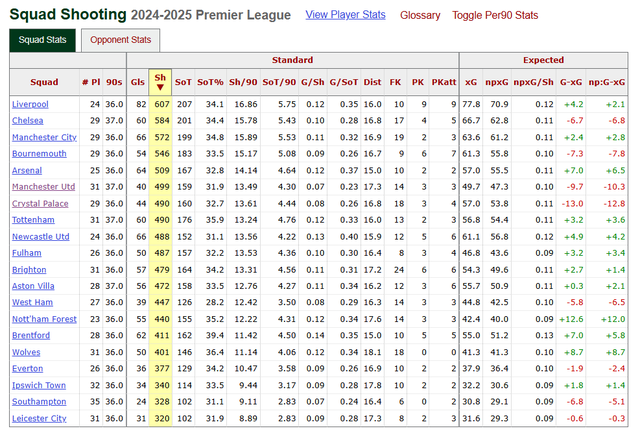Open the Nott'ham Forest squad link
The image size is (640, 433).
coord(44,319)
